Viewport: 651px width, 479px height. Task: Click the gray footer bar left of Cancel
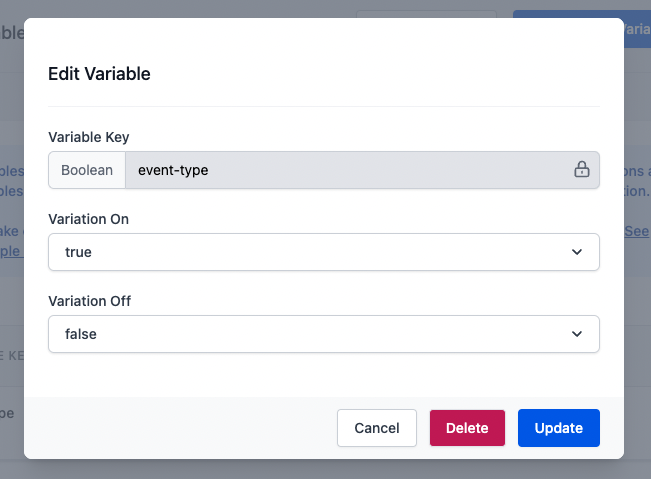(x=180, y=428)
